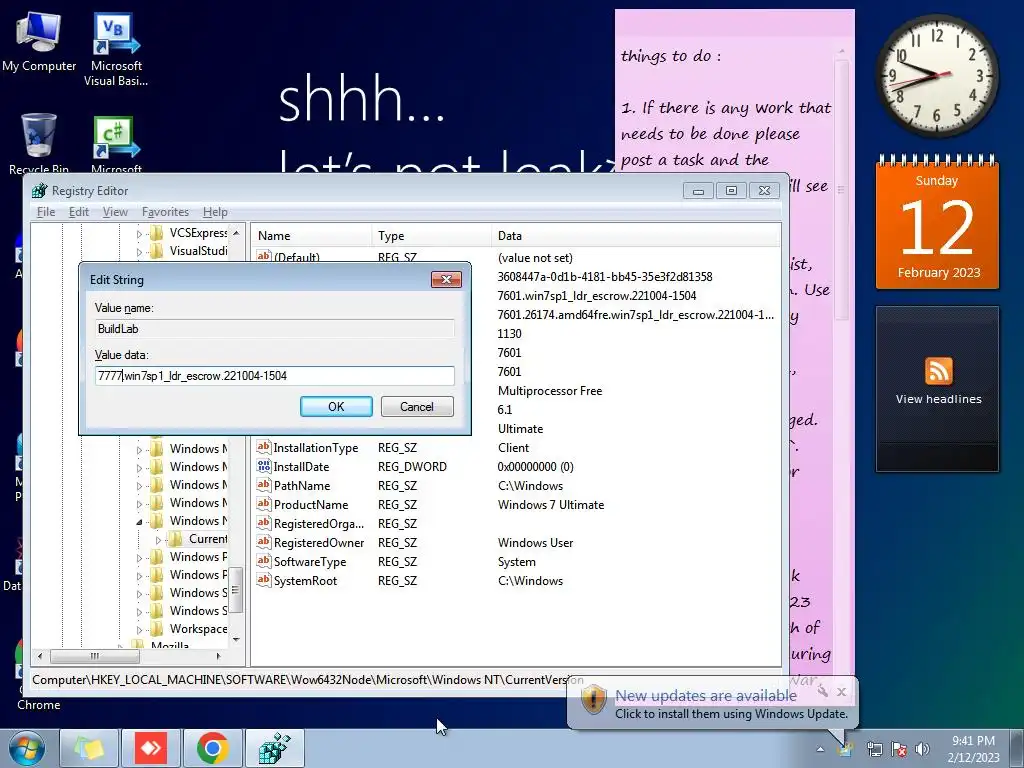Confirm edit with OK button
Screen dimensions: 1024x768
point(336,406)
